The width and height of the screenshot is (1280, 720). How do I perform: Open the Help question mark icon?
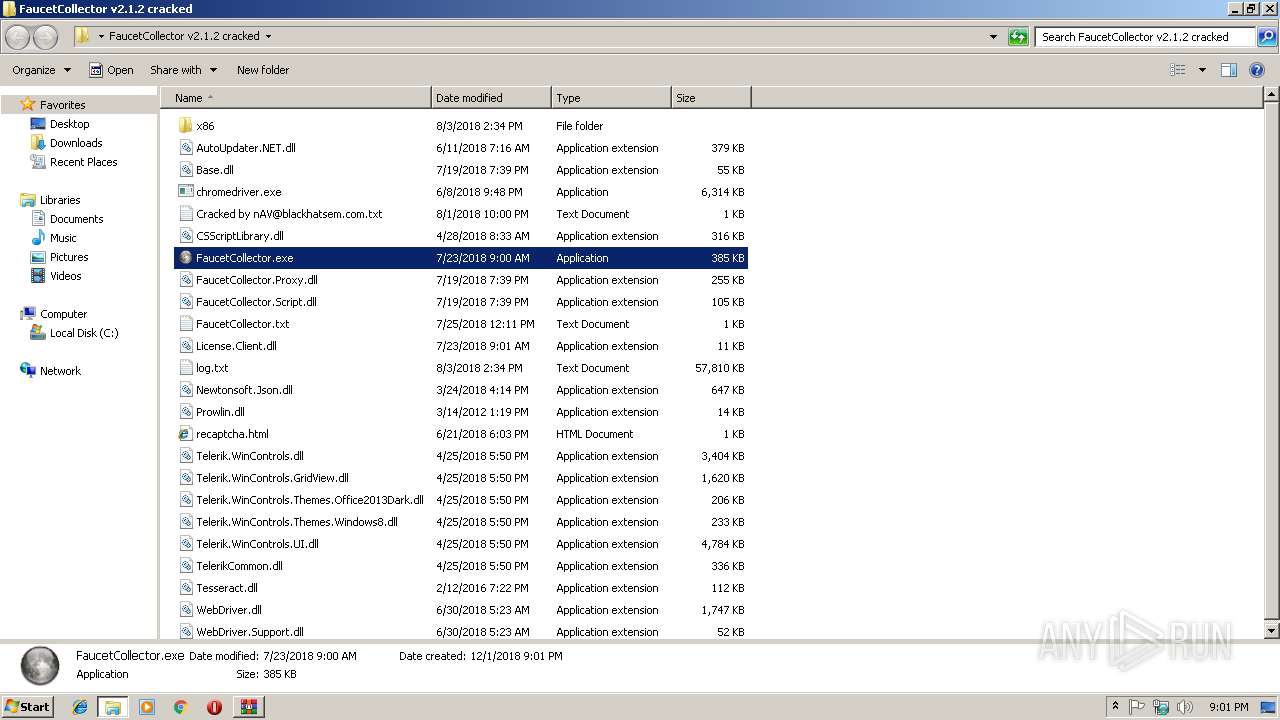pyautogui.click(x=1257, y=70)
